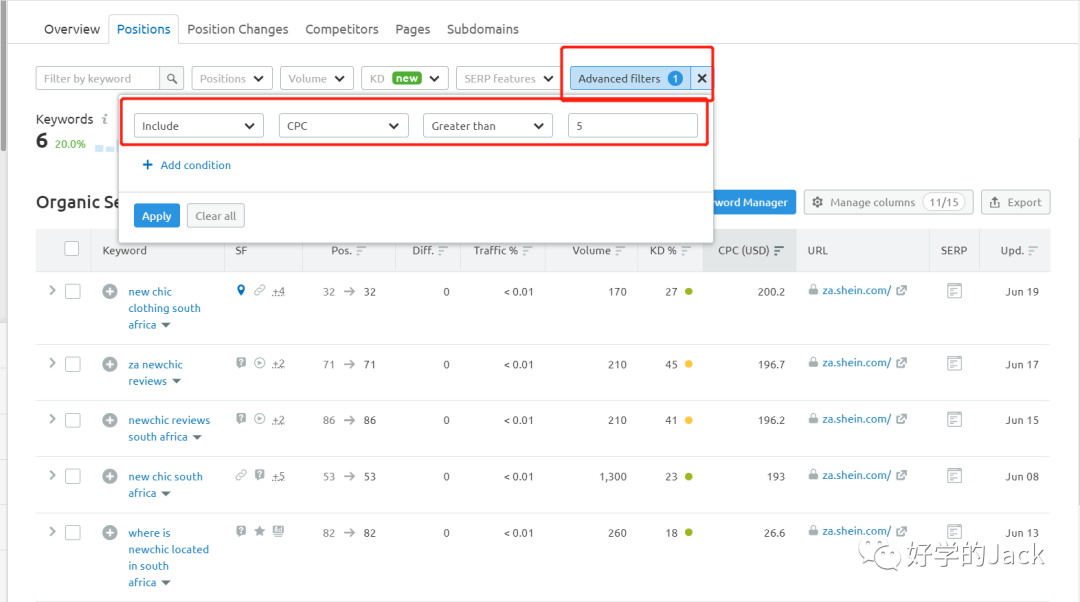
Task: Click the keyword search magnifier icon
Action: click(x=172, y=79)
